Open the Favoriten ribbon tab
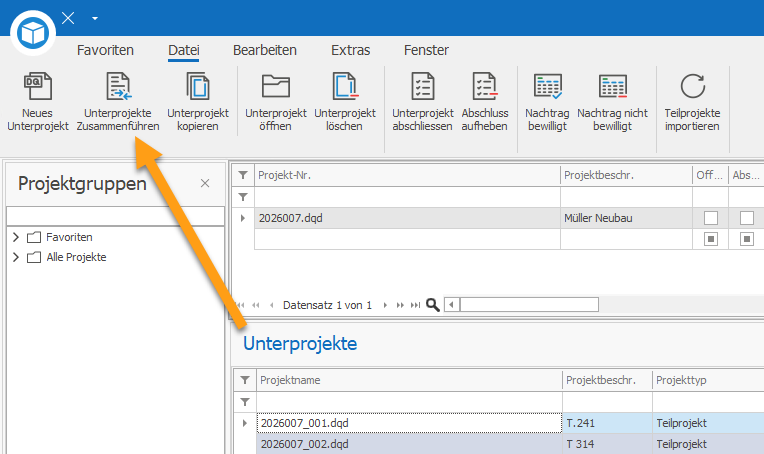The height and width of the screenshot is (454, 764). [105, 50]
